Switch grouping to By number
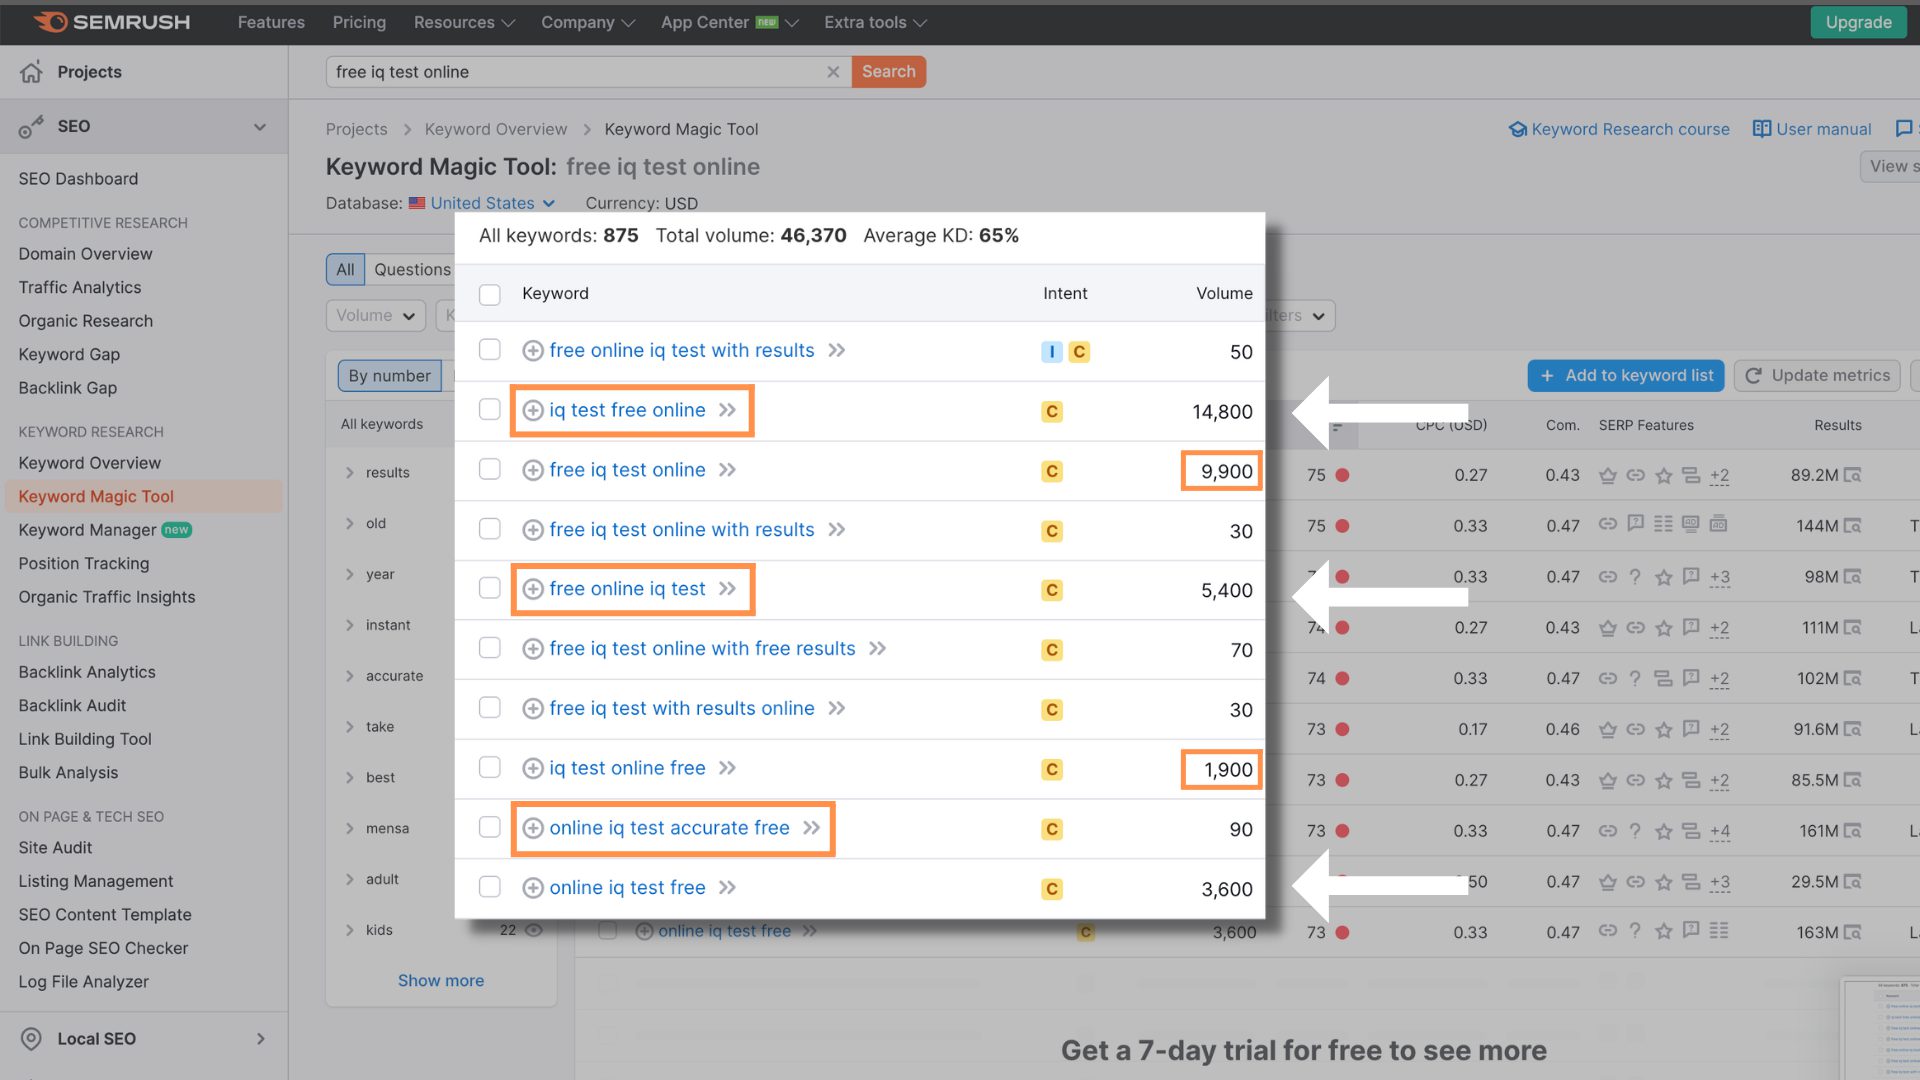This screenshot has width=1920, height=1080. [389, 376]
